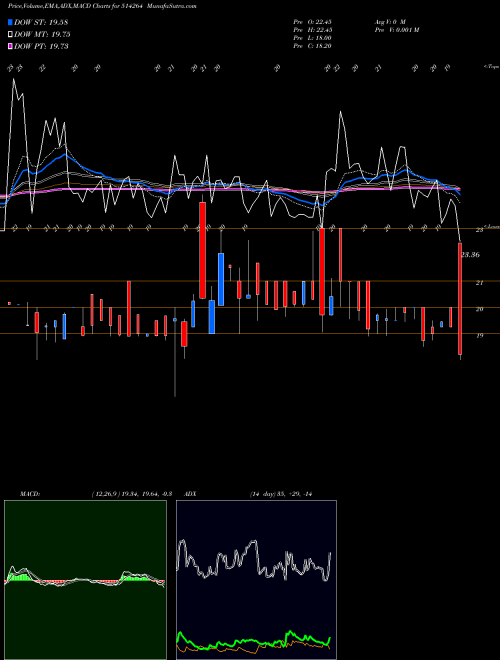Click the 'ADX' panel heading

point(190,494)
